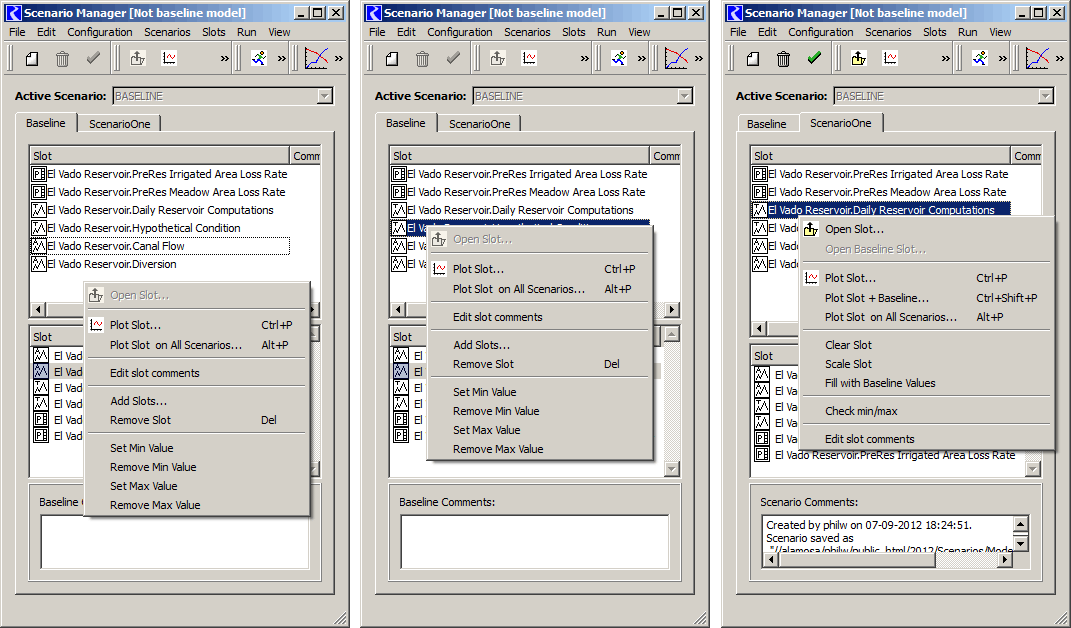Screen dimensions: 1071x628
Task: Click the running man run icon in left window
Action: 259,59
